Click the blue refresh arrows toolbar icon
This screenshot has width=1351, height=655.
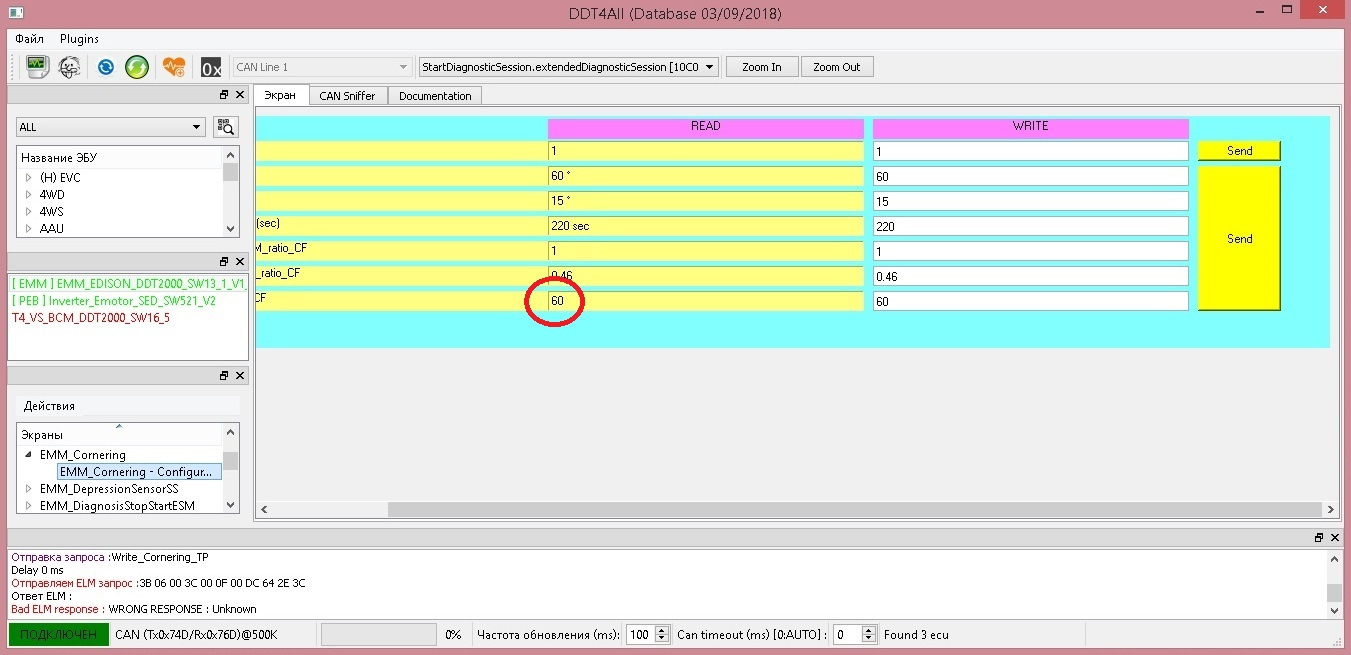point(105,67)
